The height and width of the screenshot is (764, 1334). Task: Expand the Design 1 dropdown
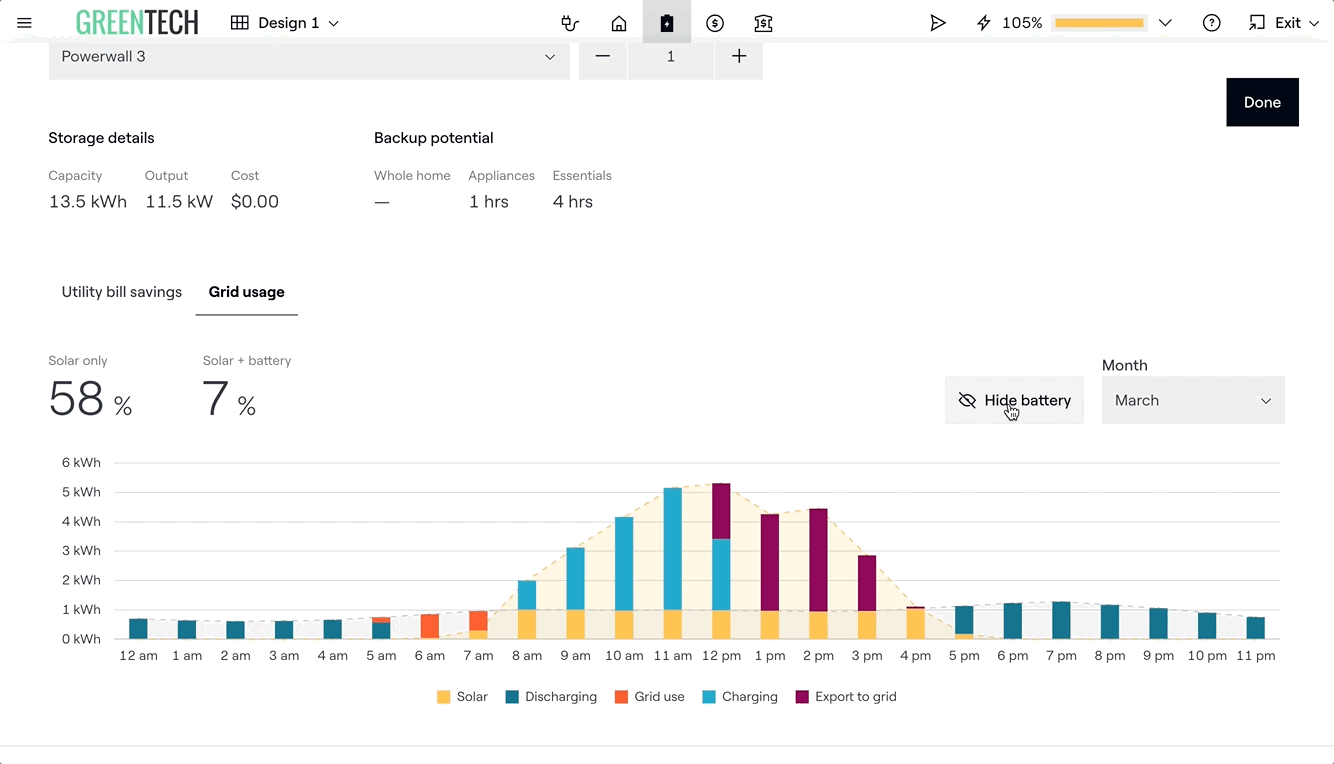pyautogui.click(x=285, y=23)
